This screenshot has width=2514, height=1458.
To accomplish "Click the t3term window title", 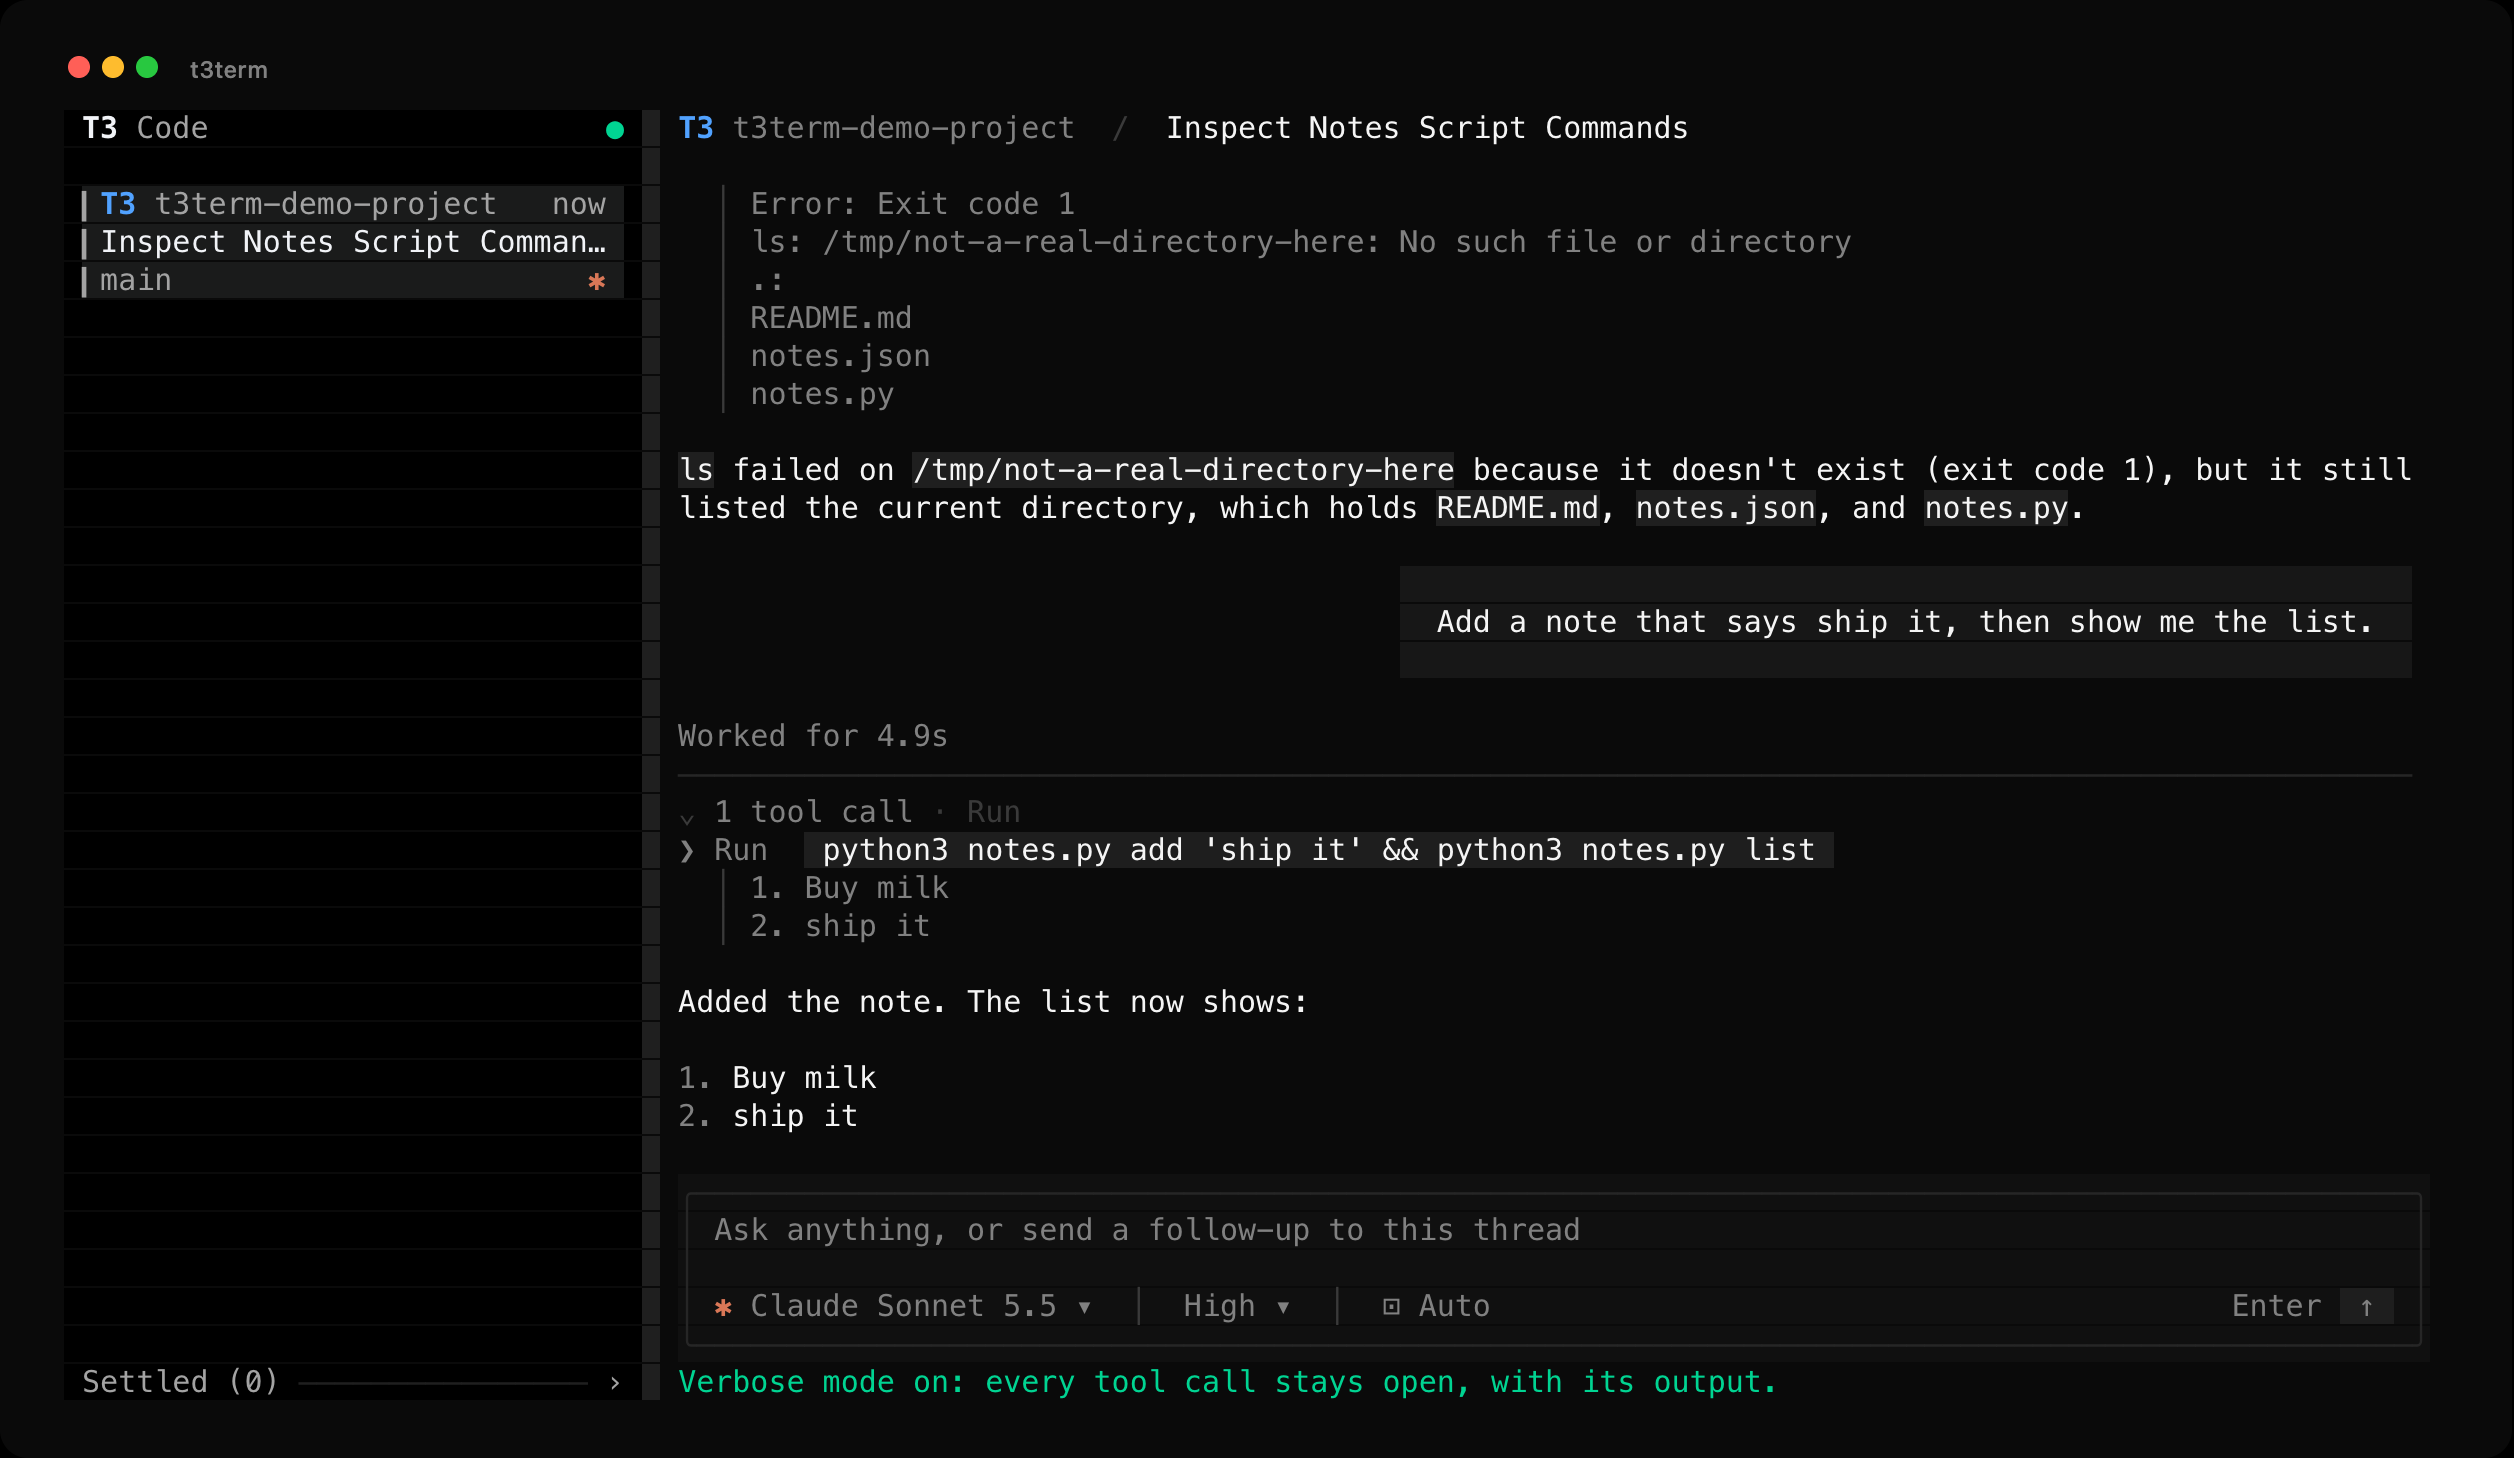I will tap(229, 69).
